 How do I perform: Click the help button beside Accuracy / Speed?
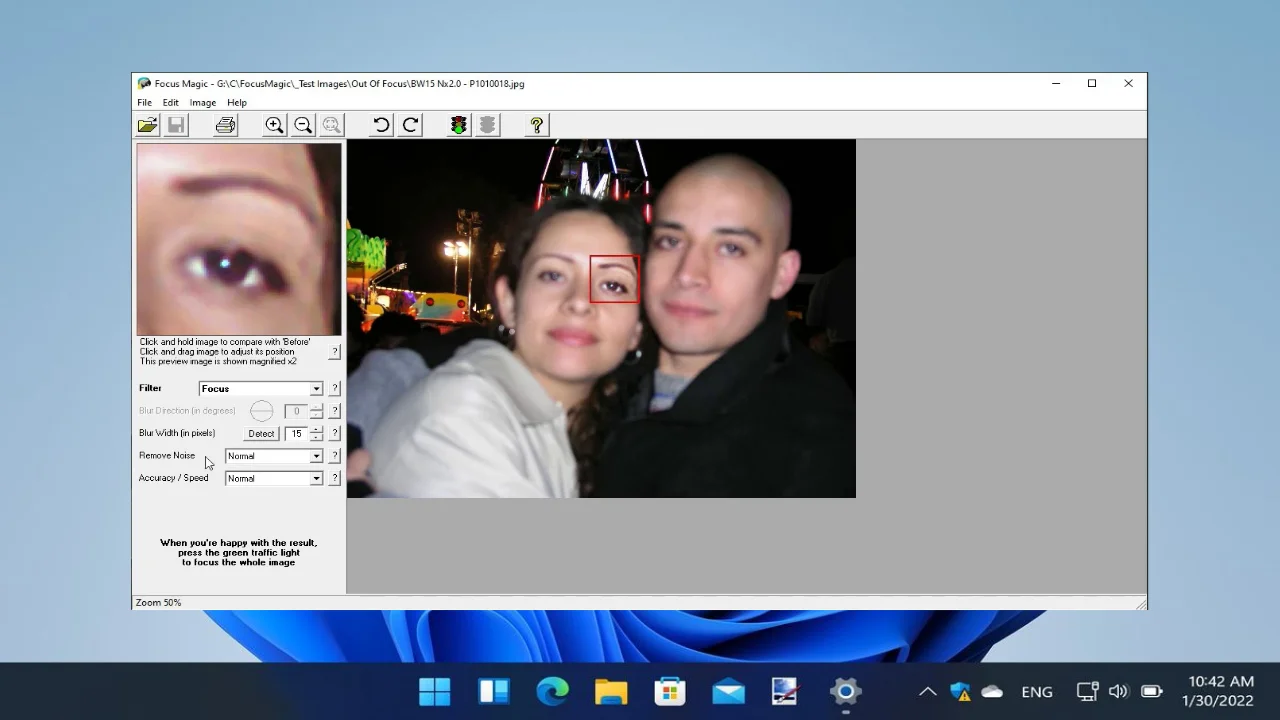(x=334, y=479)
